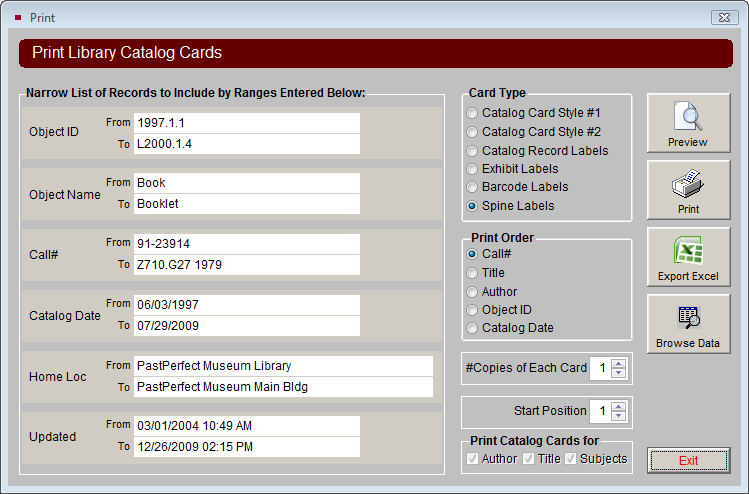Click Object ID From field 1997.1.1
The width and height of the screenshot is (749, 494).
click(x=247, y=123)
